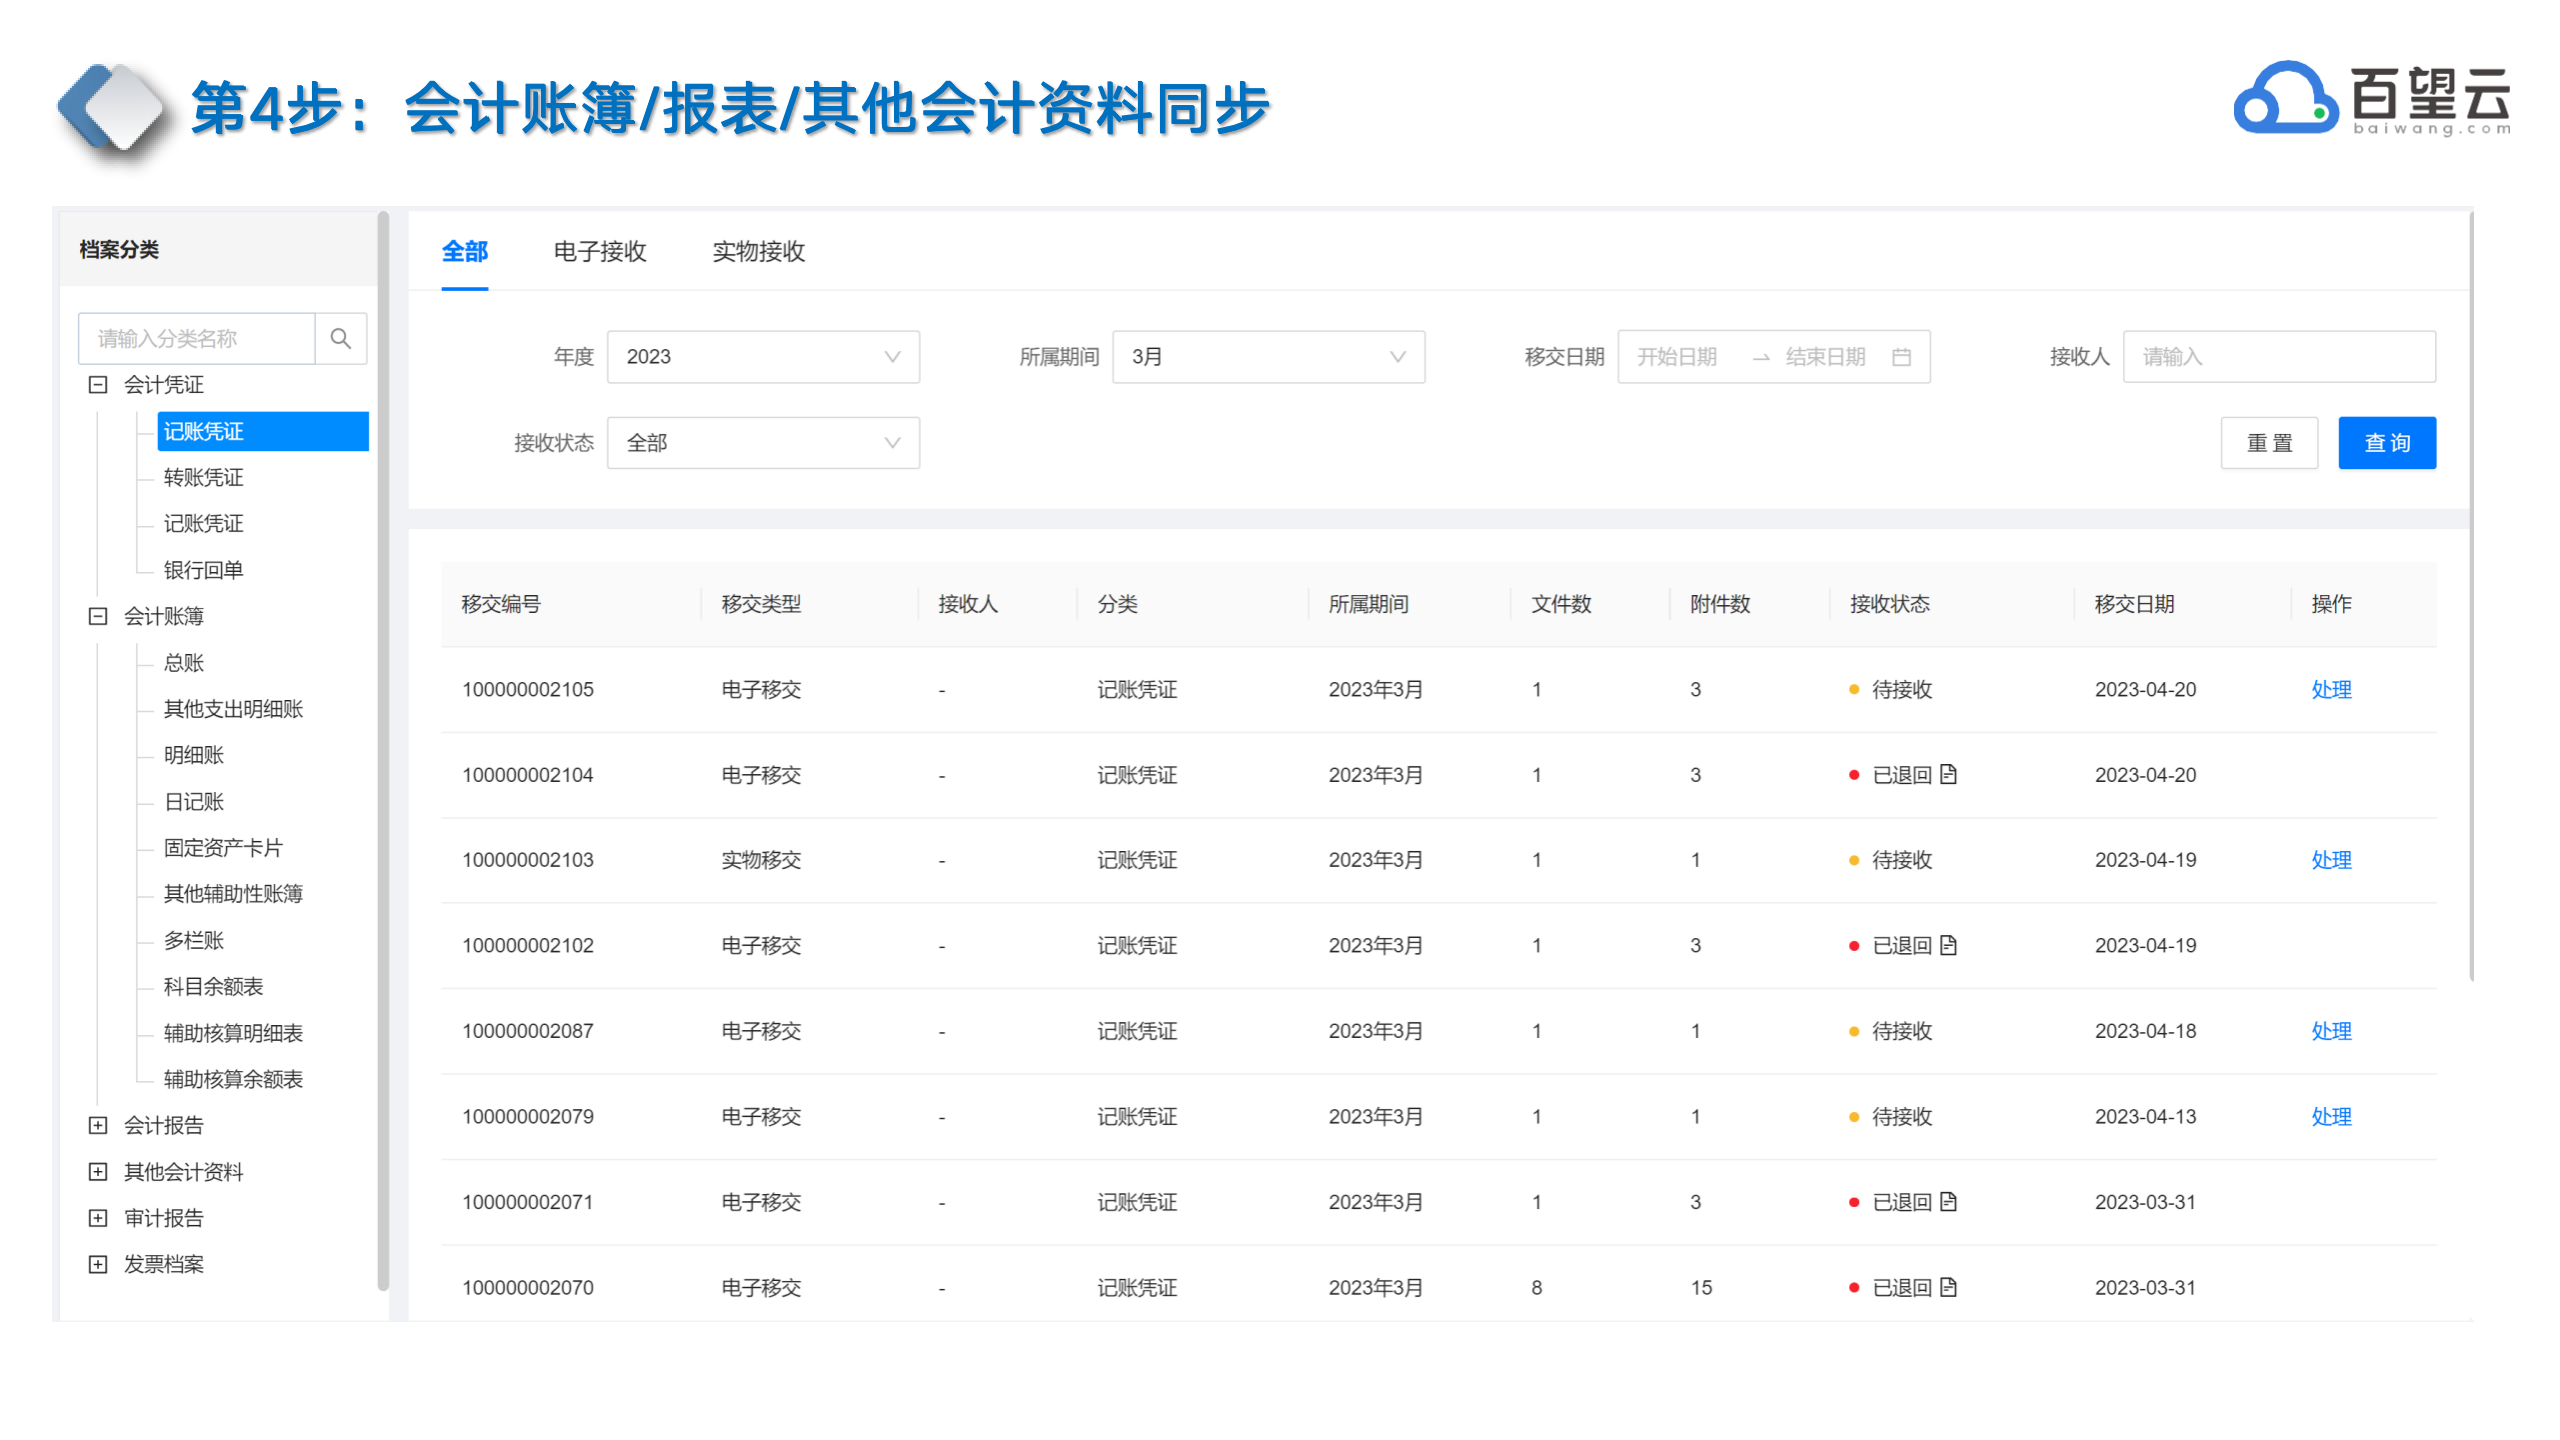Click the diamond back icon beside title

tap(112, 108)
